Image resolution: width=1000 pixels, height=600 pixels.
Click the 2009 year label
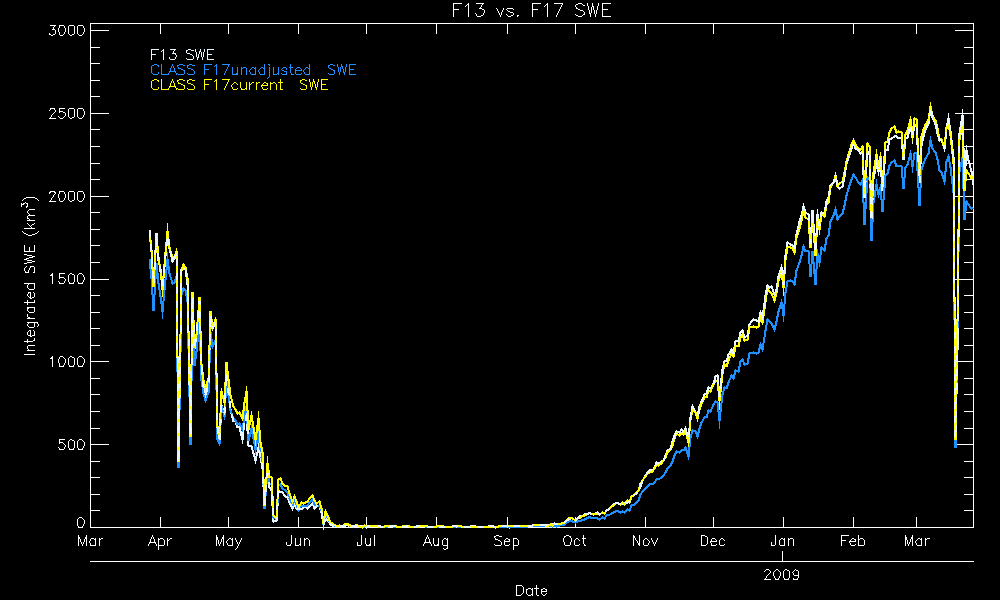point(781,575)
